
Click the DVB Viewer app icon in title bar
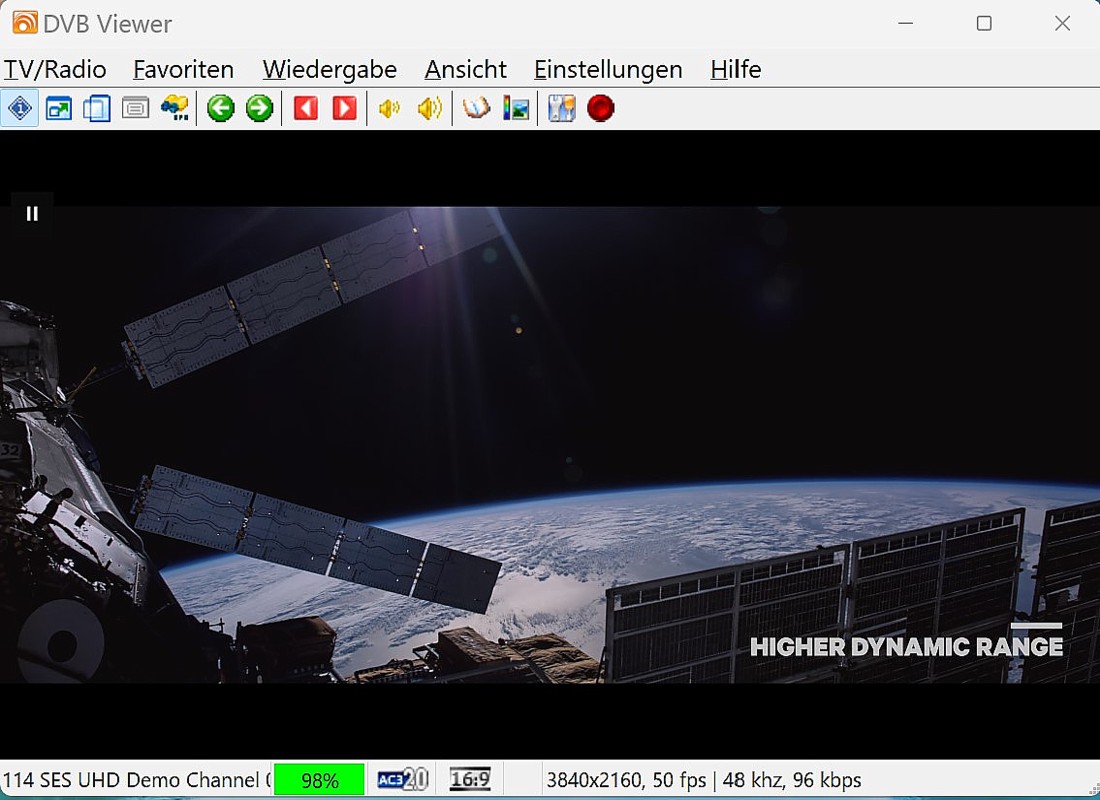tap(25, 23)
